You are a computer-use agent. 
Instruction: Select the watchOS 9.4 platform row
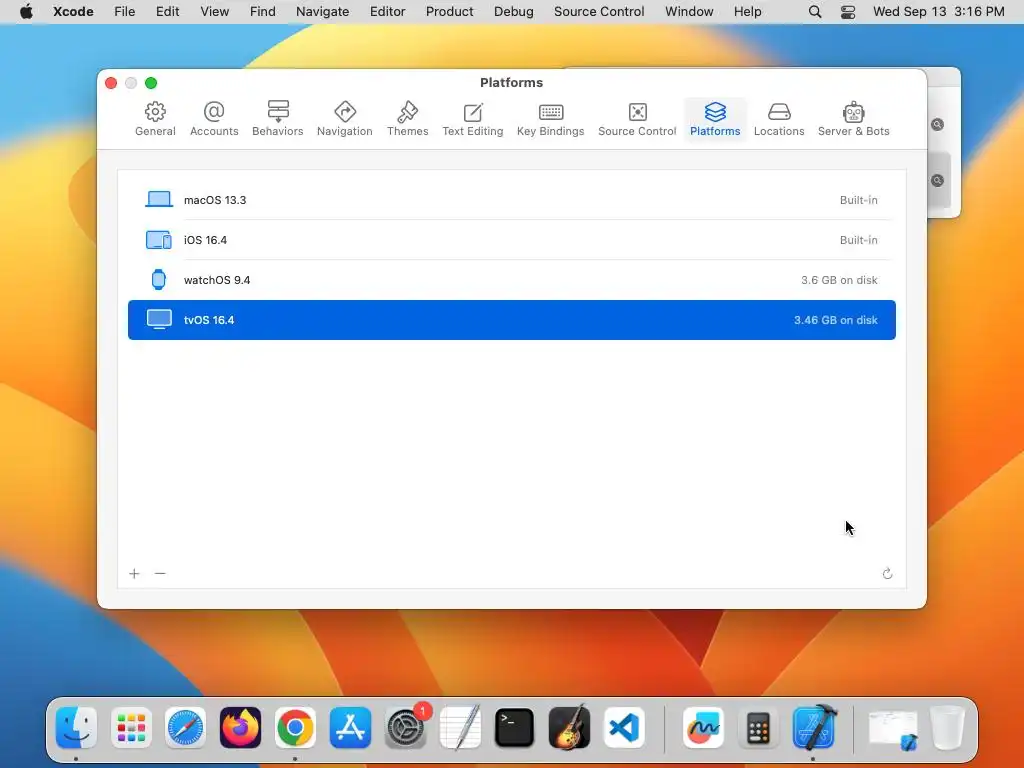point(512,280)
